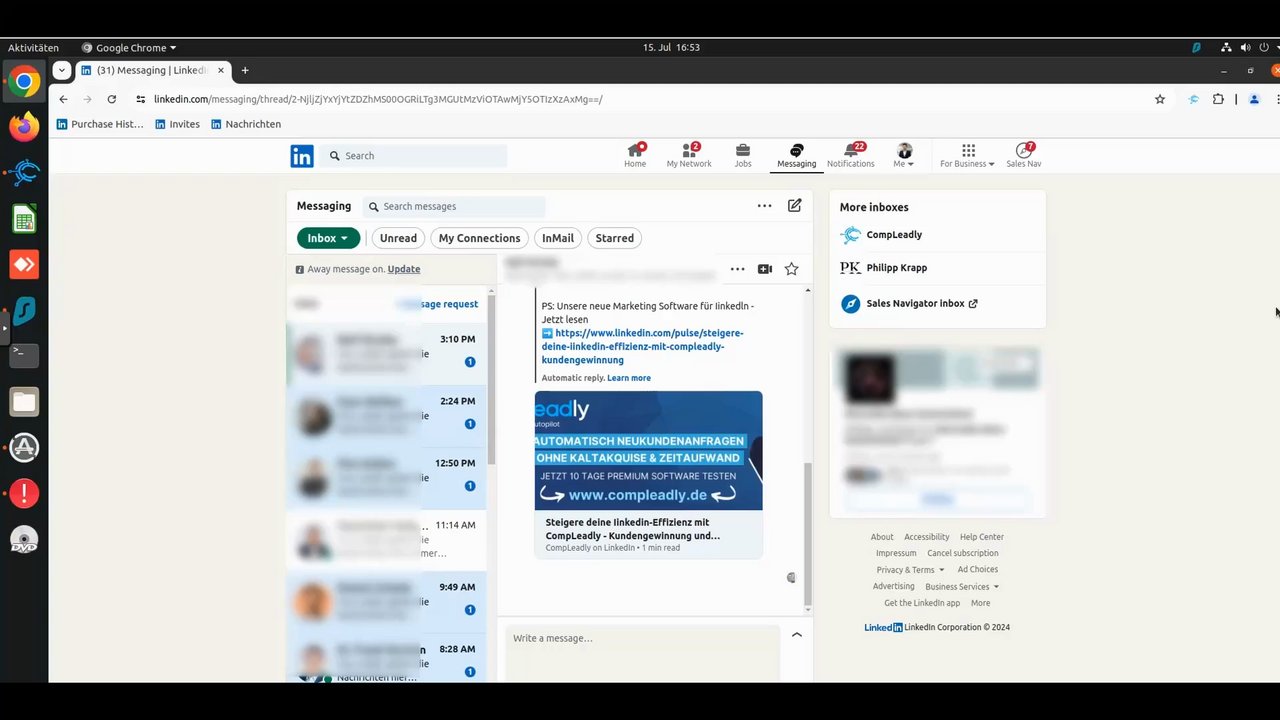Open My Network icon
Image resolution: width=1280 pixels, height=720 pixels.
(689, 155)
